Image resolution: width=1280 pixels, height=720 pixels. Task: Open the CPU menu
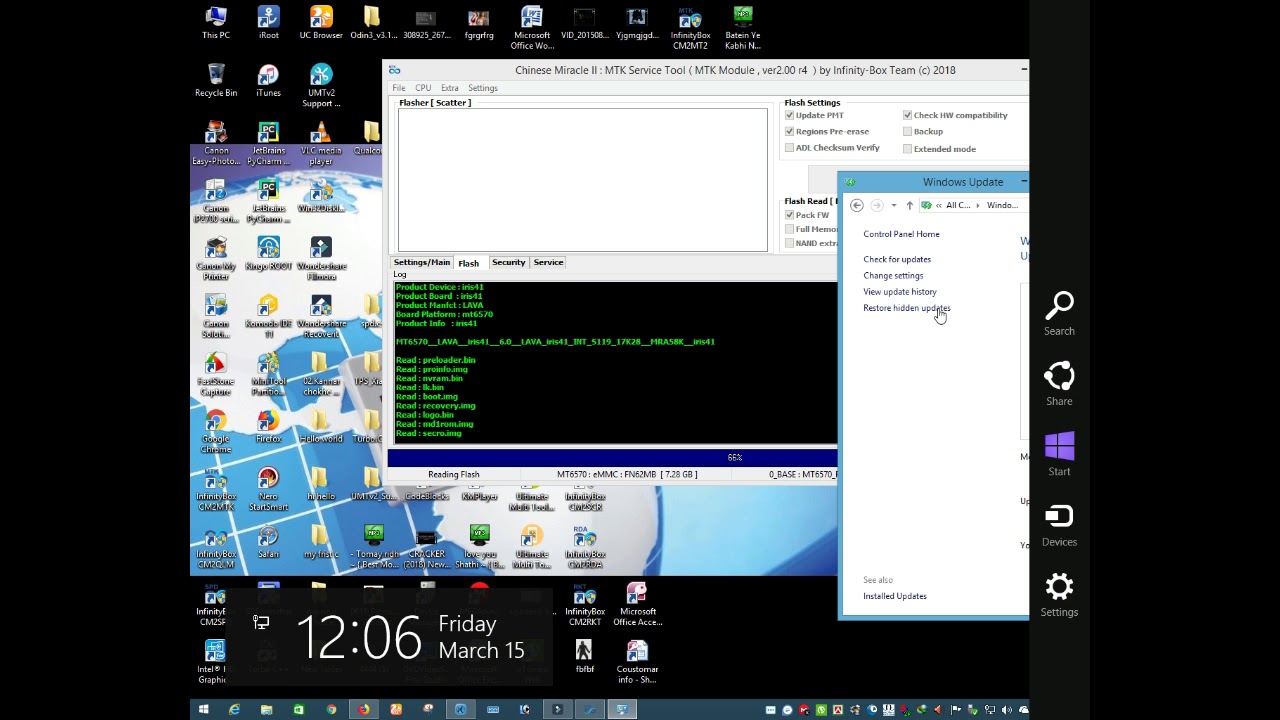[423, 88]
